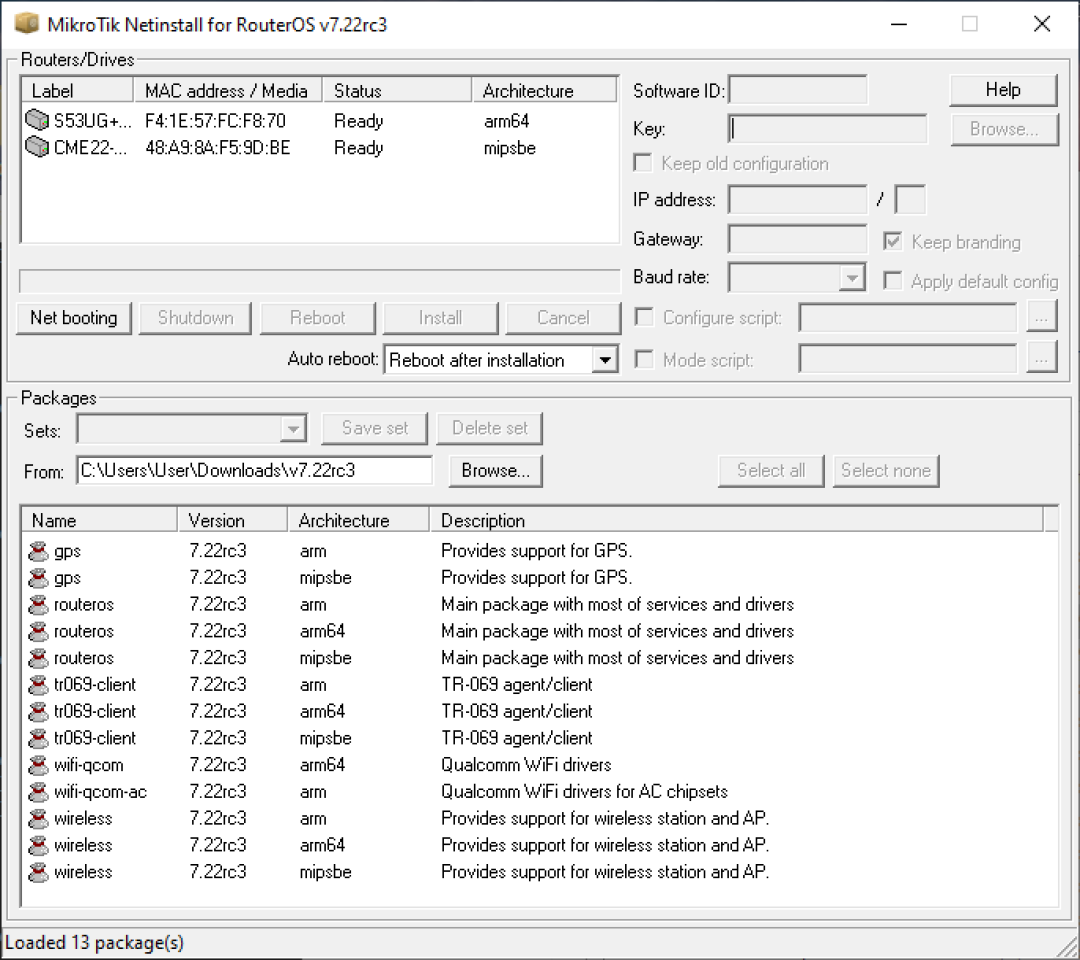1080x960 pixels.
Task: Click the Netinstall title bar app icon
Action: pyautogui.click(x=27, y=23)
